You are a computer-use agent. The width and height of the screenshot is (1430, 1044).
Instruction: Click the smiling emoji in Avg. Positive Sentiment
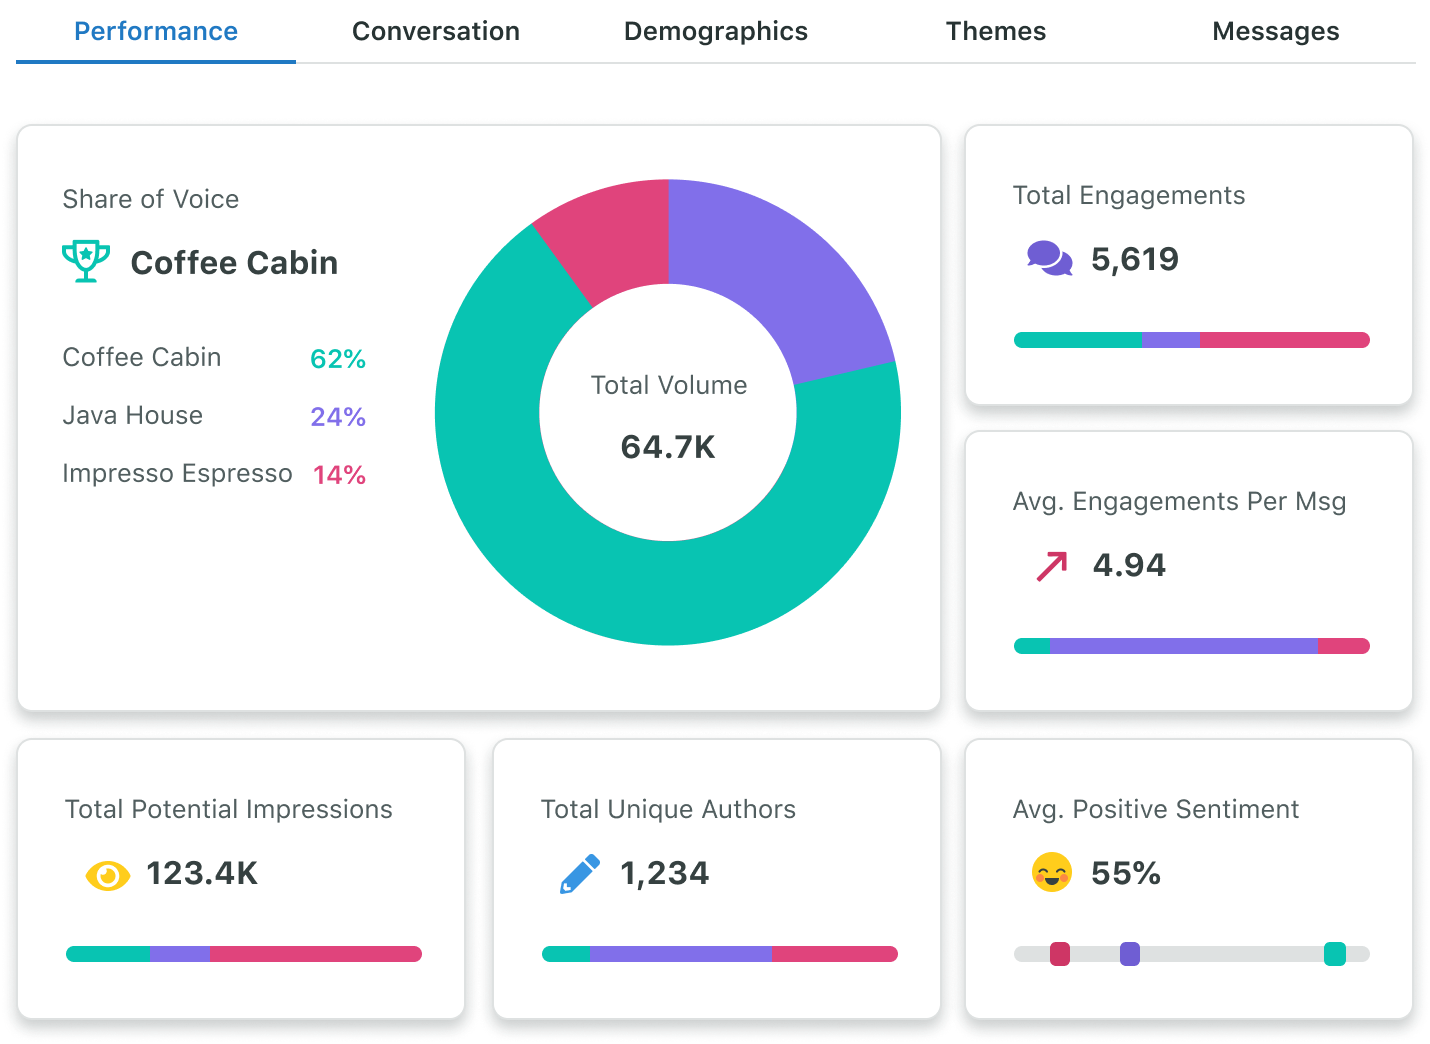pos(1050,872)
